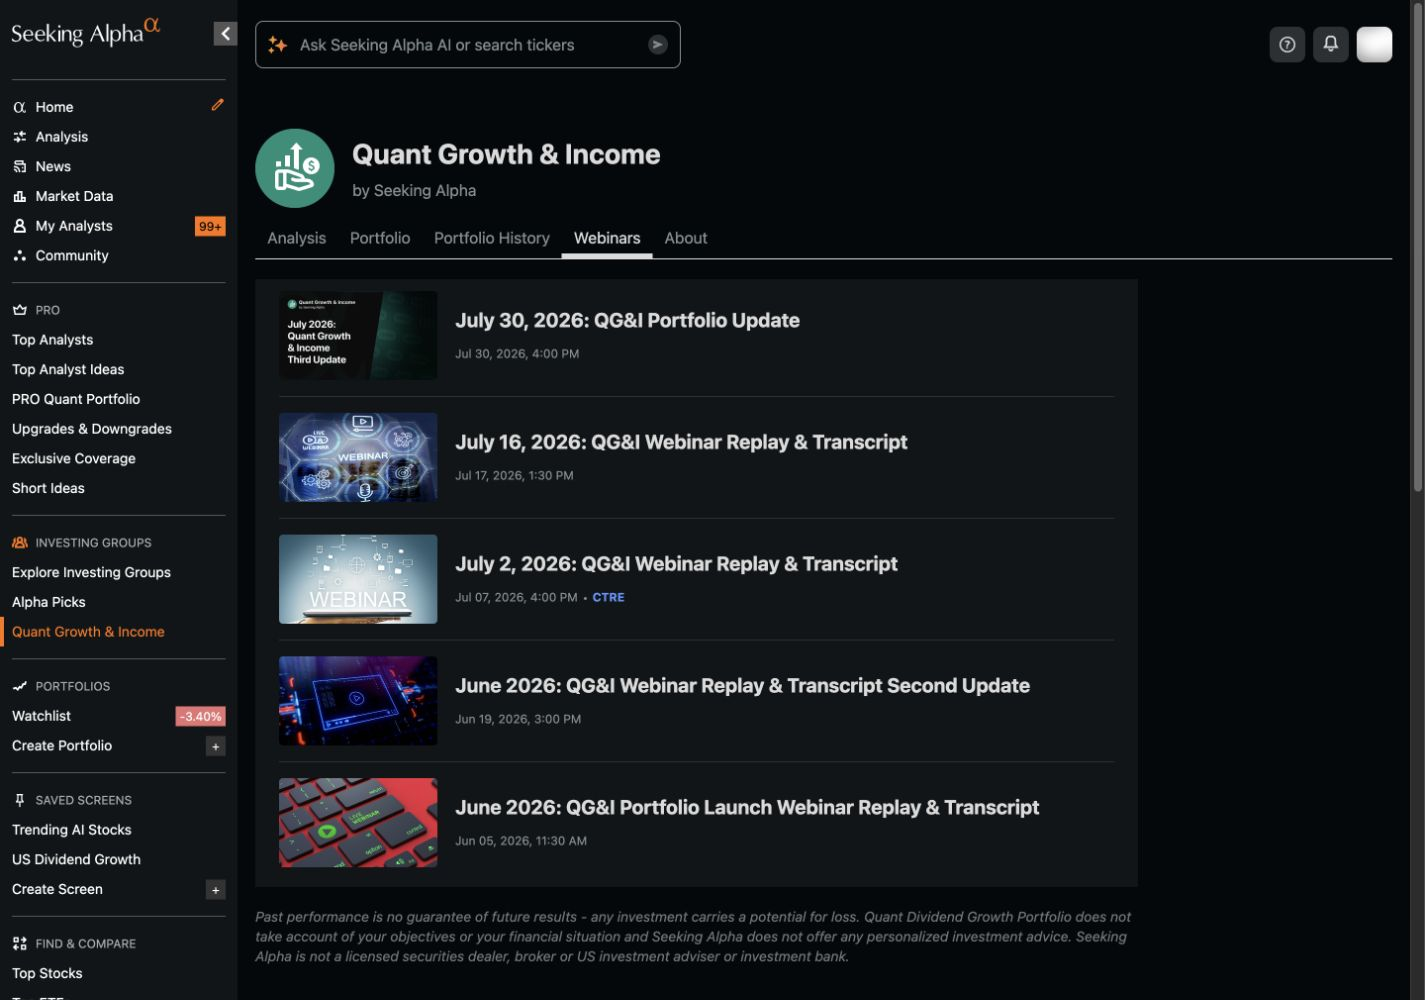Image resolution: width=1425 pixels, height=1000 pixels.
Task: Switch to the Analysis tab
Action: click(x=297, y=238)
